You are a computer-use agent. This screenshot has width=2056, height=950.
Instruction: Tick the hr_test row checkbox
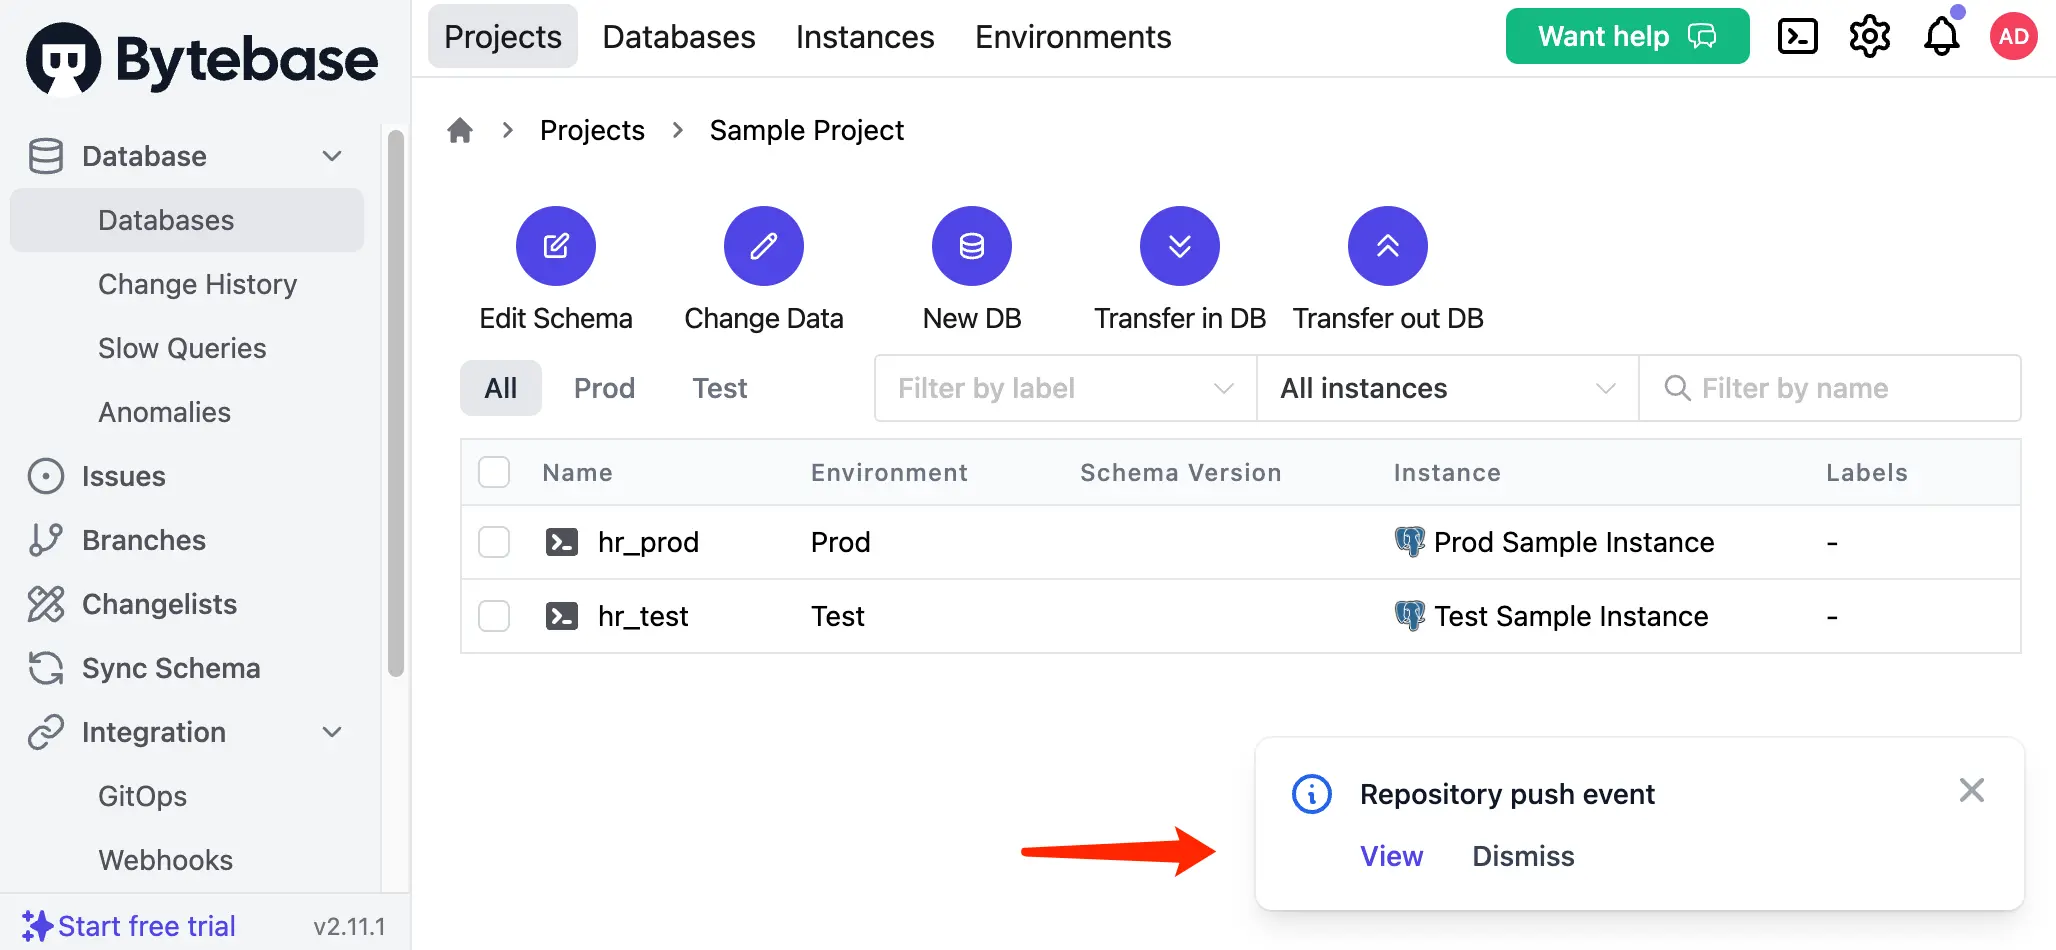[x=494, y=616]
